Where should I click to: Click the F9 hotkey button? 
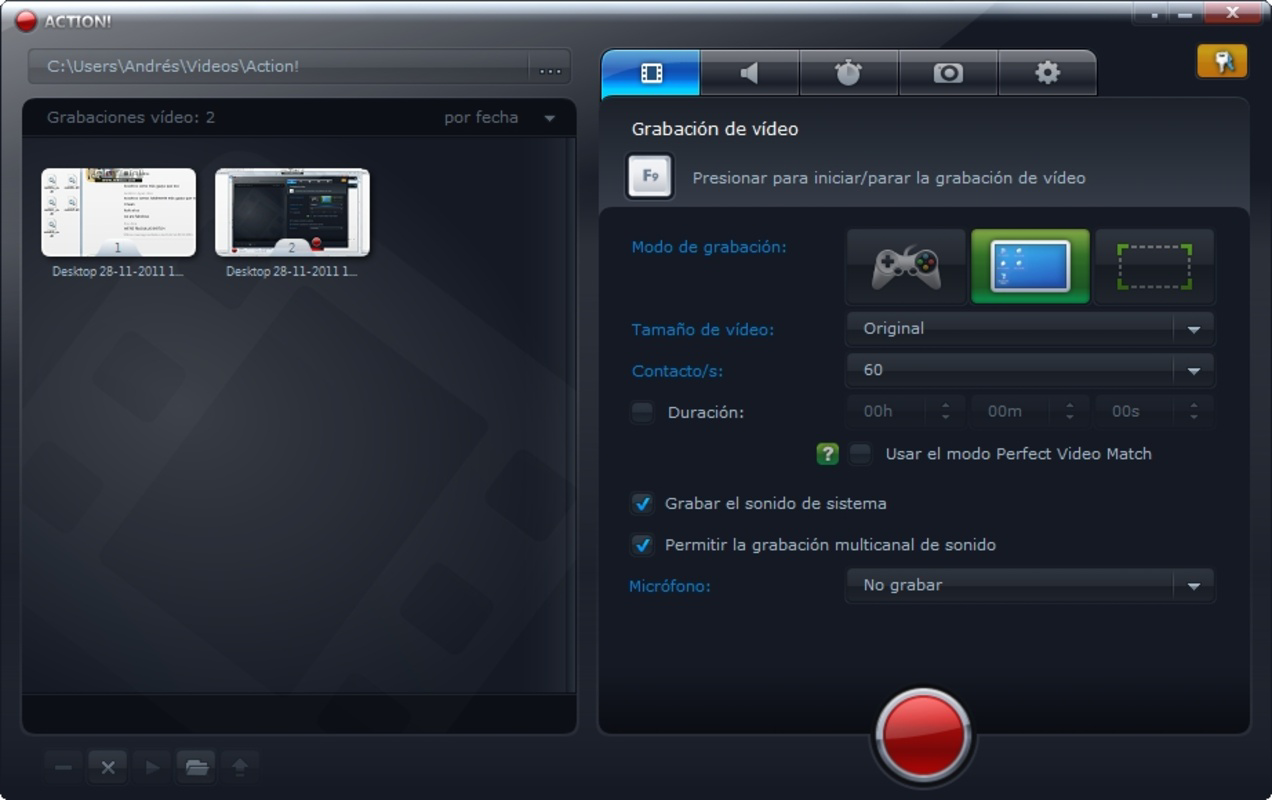[x=650, y=176]
